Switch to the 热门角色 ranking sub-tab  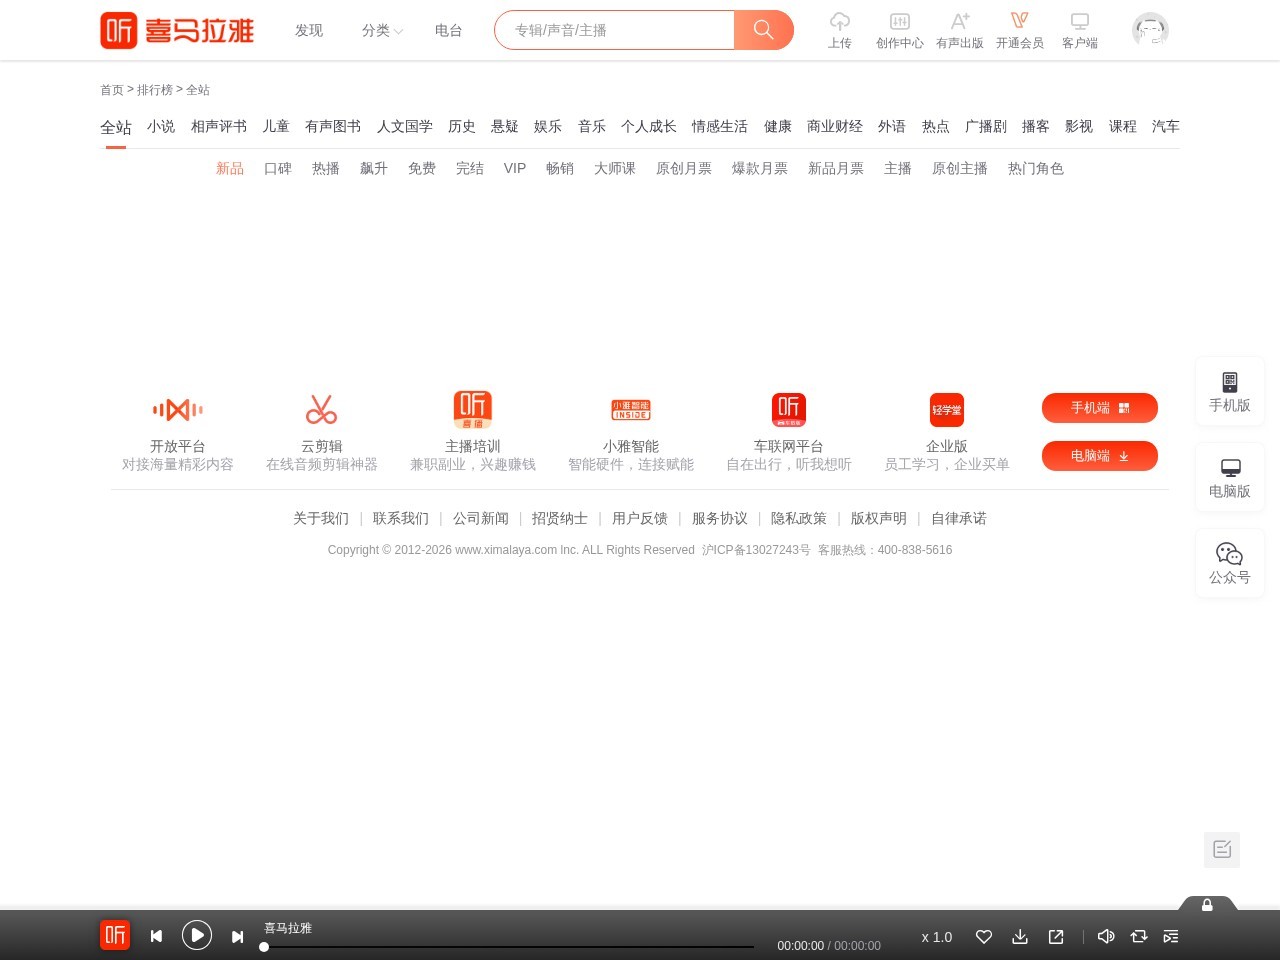[x=1036, y=168]
